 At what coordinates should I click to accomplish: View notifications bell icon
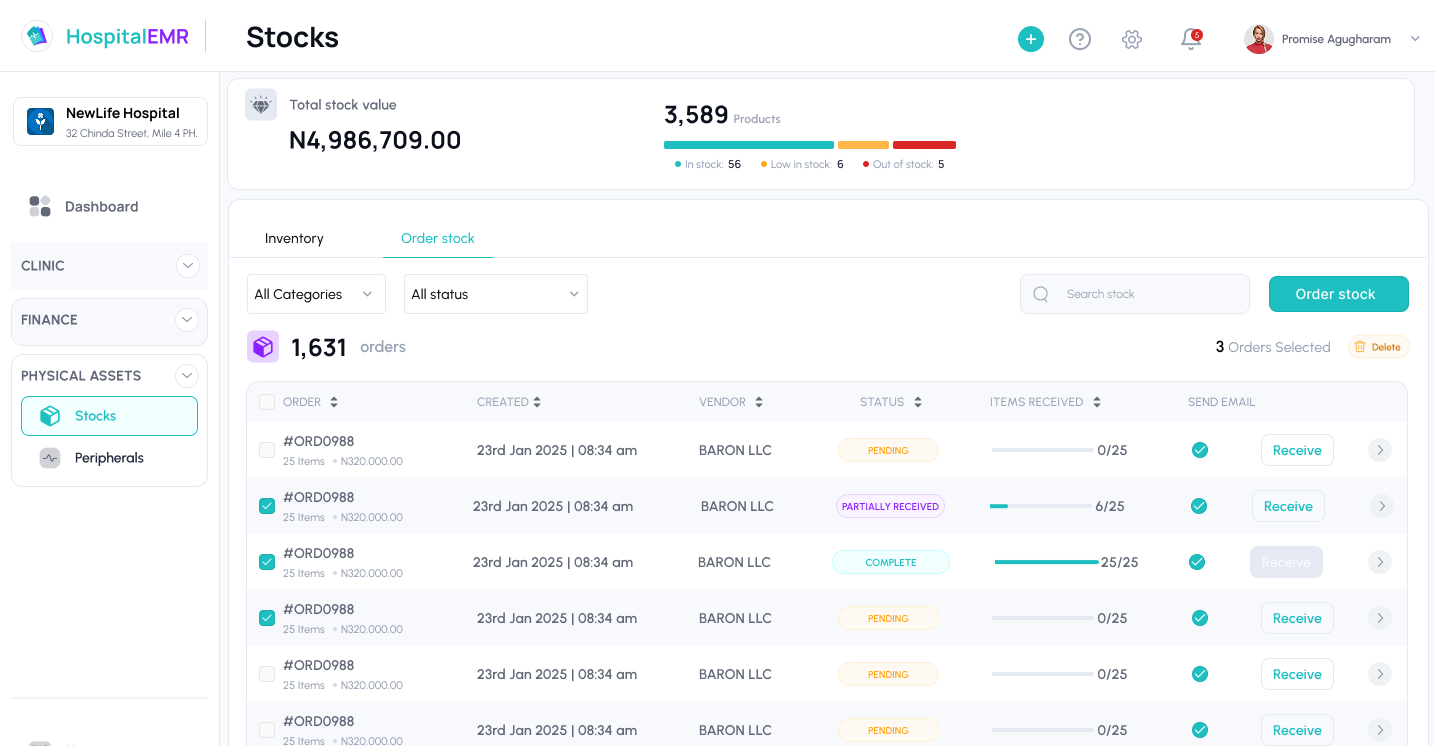click(1190, 39)
